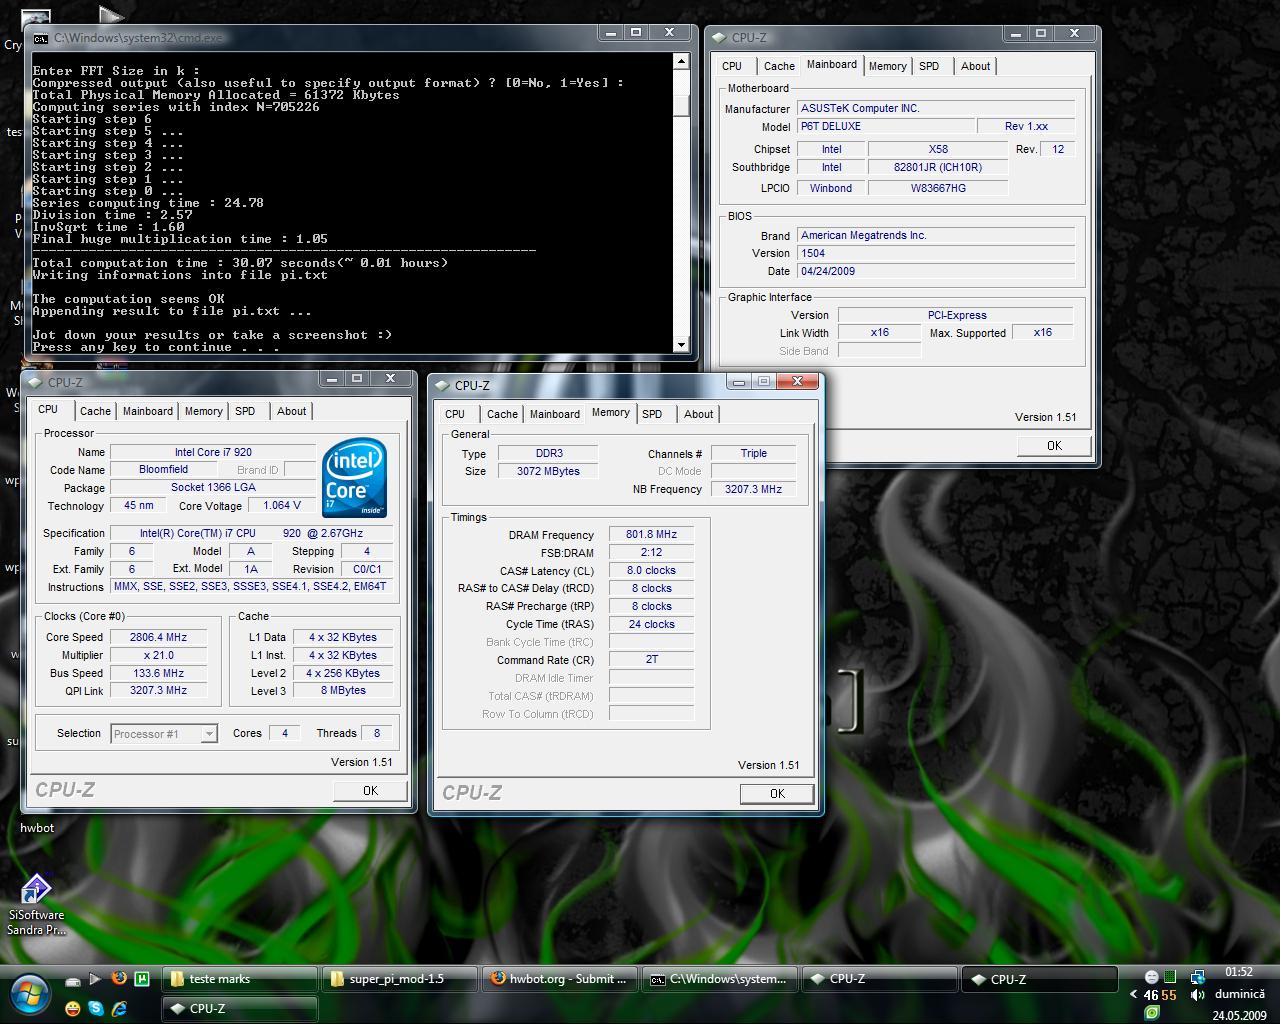Click the media player arrow quick launch icon
Screen dimensions: 1280x1024
pyautogui.click(x=95, y=979)
